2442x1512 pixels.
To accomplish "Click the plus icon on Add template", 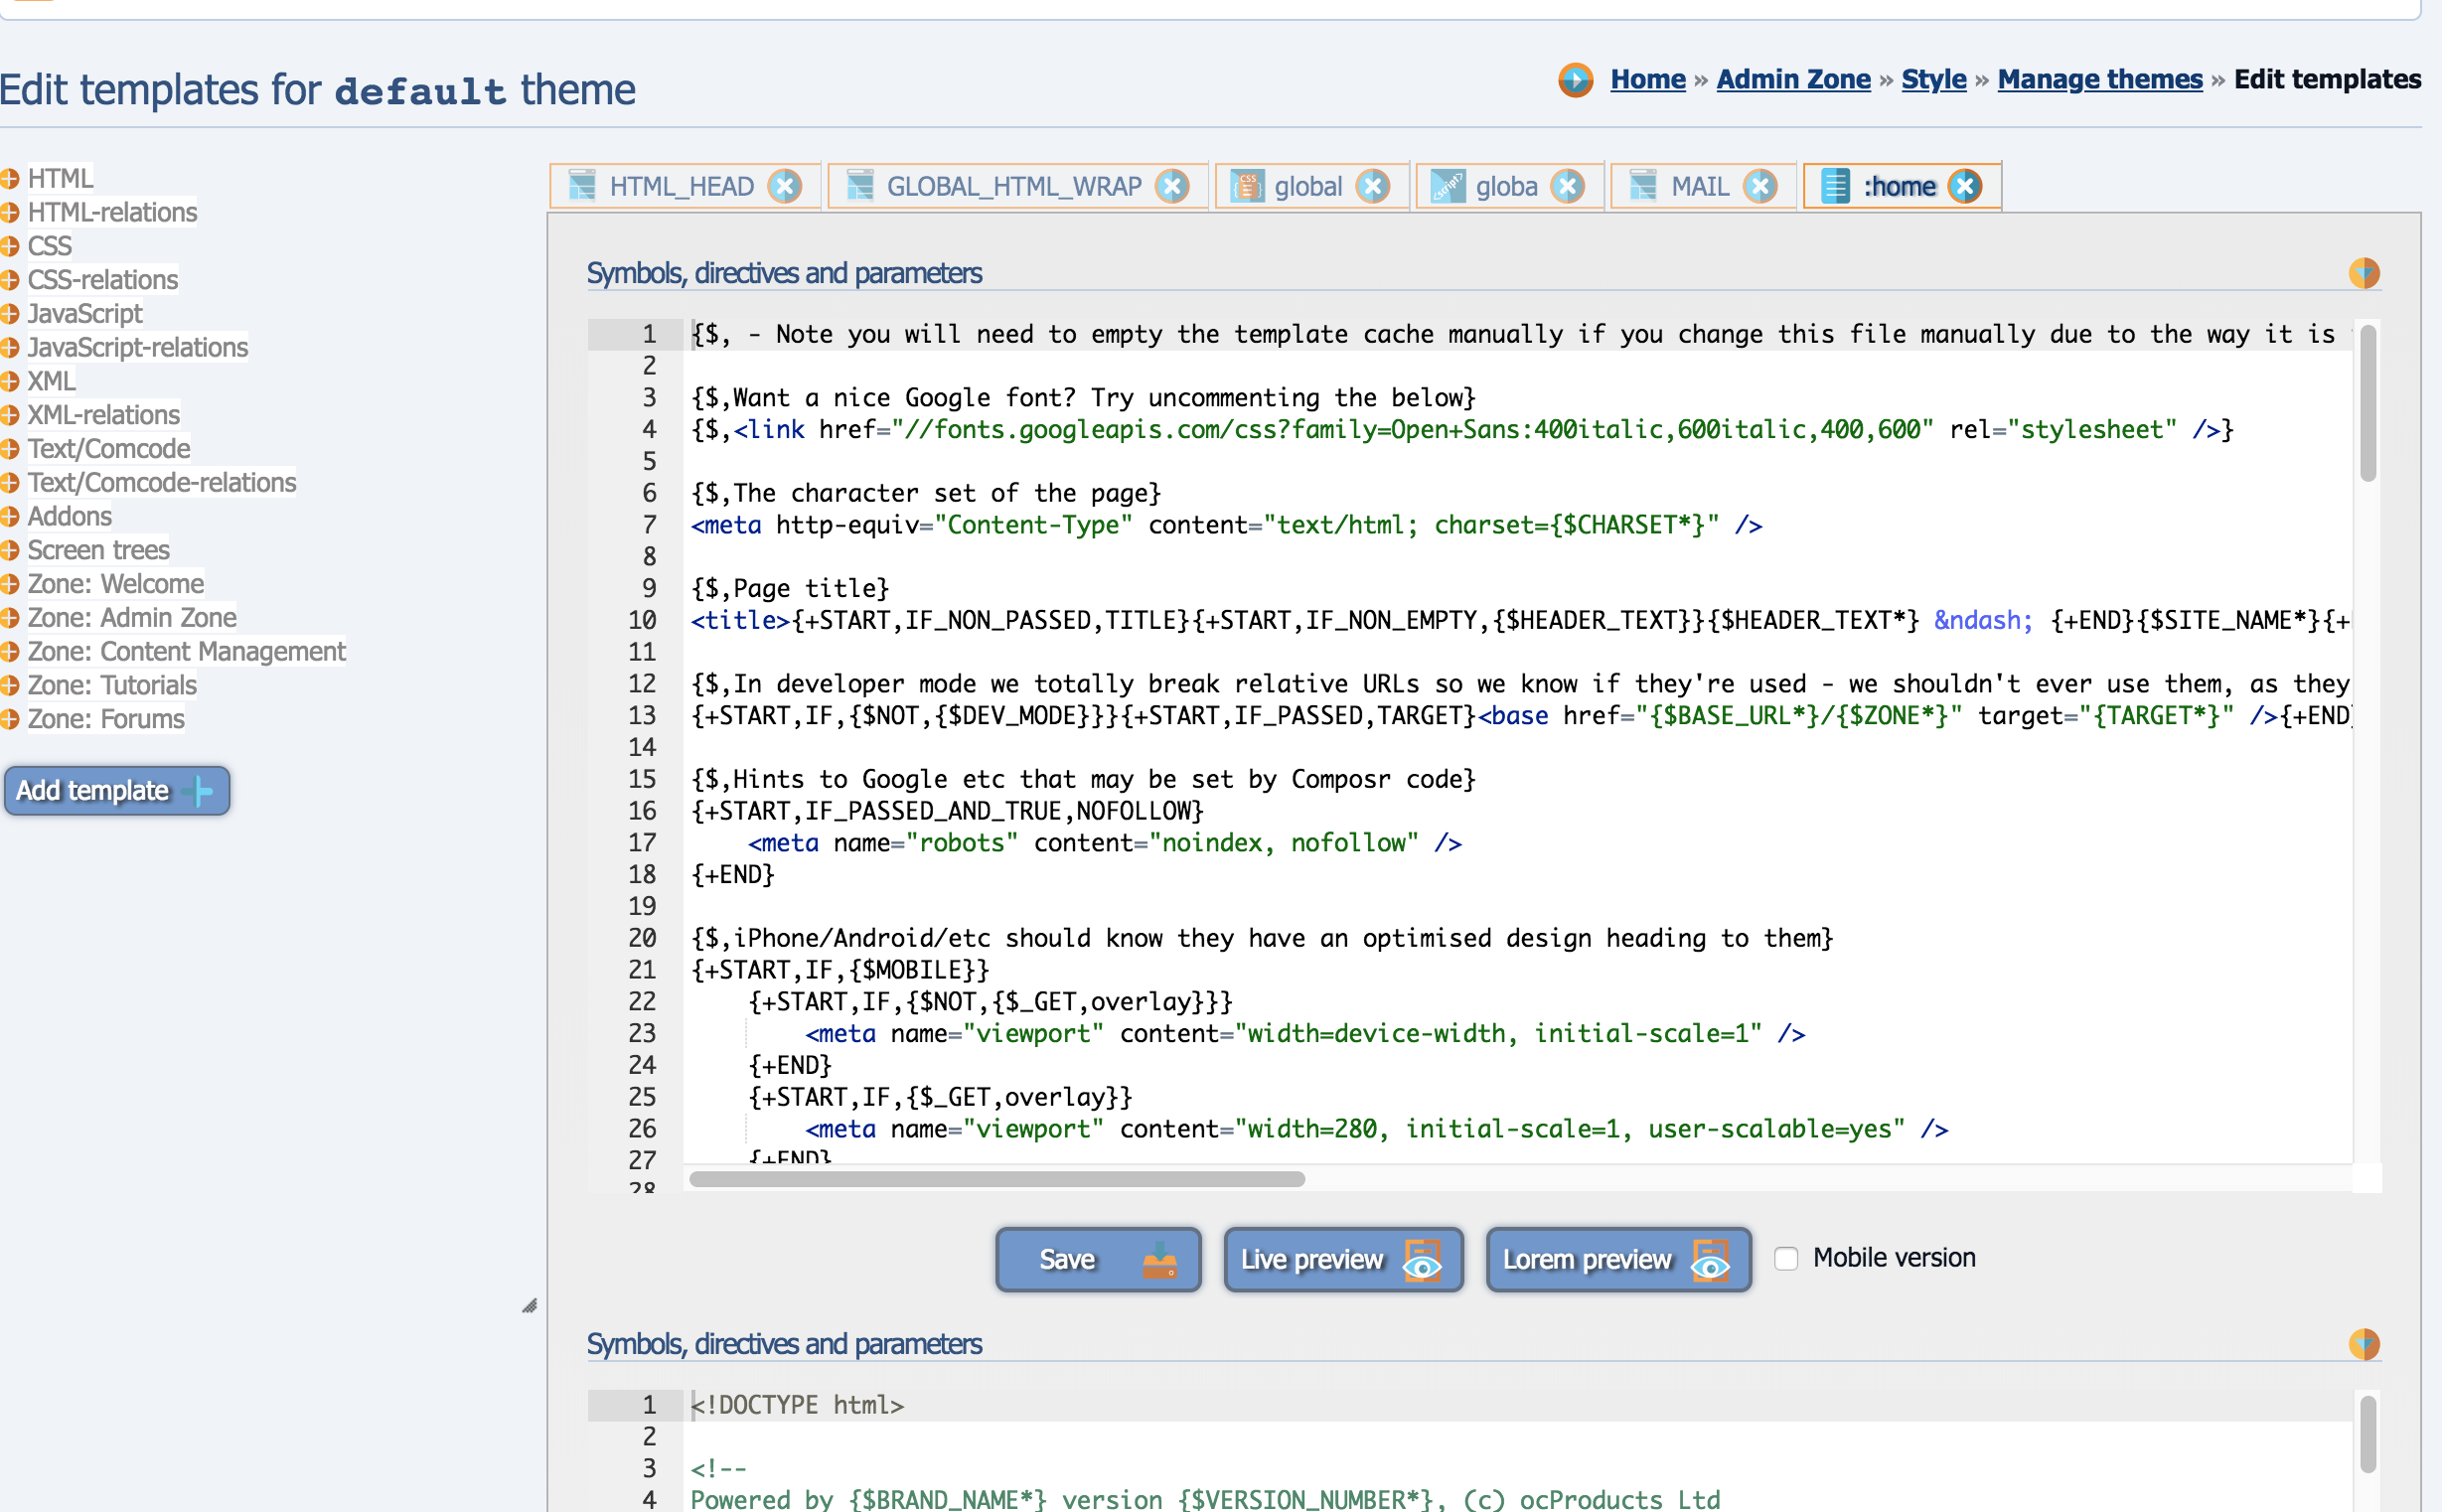I will tap(199, 791).
